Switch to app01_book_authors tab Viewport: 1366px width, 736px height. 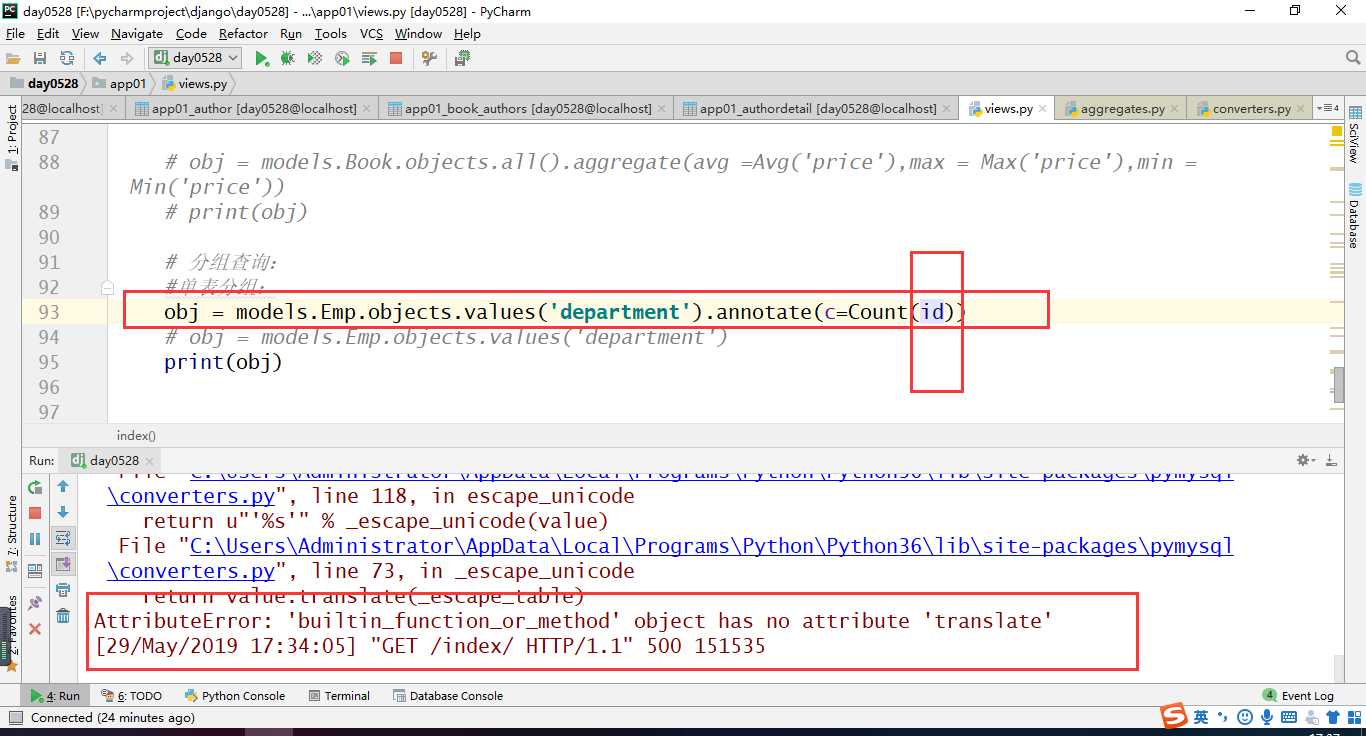(527, 108)
